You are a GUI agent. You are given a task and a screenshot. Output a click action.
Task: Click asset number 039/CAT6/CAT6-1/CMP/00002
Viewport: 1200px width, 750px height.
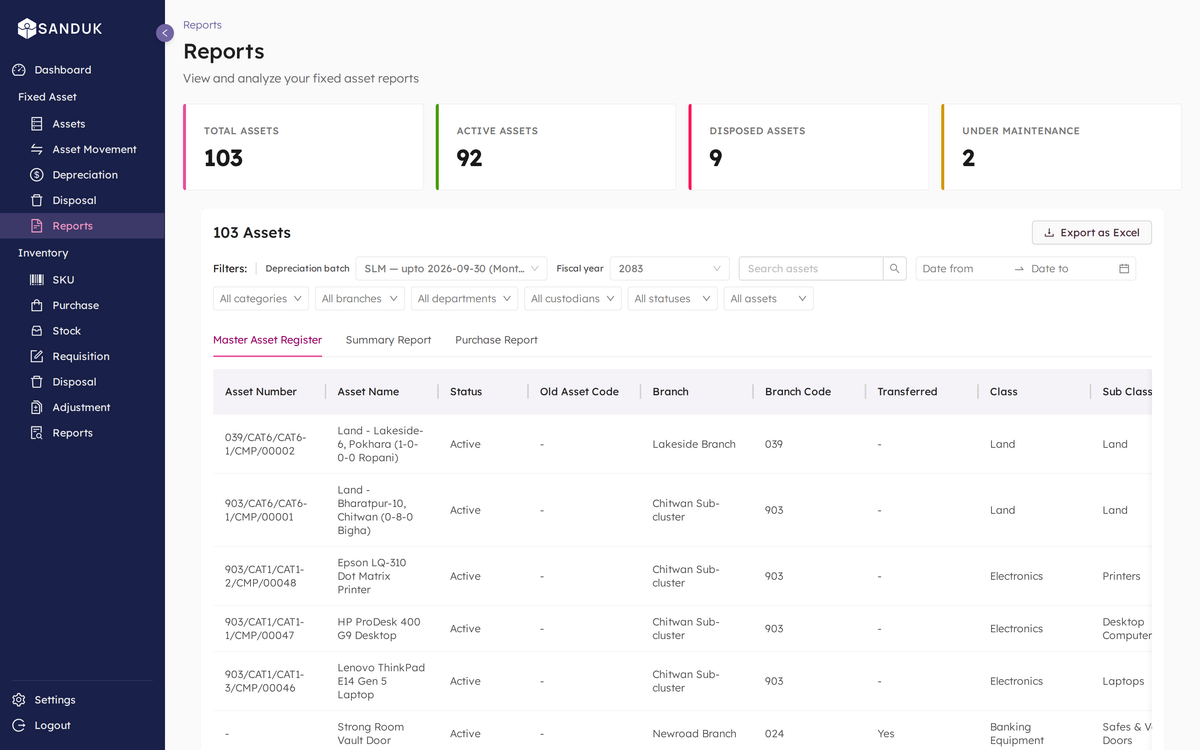coord(266,444)
